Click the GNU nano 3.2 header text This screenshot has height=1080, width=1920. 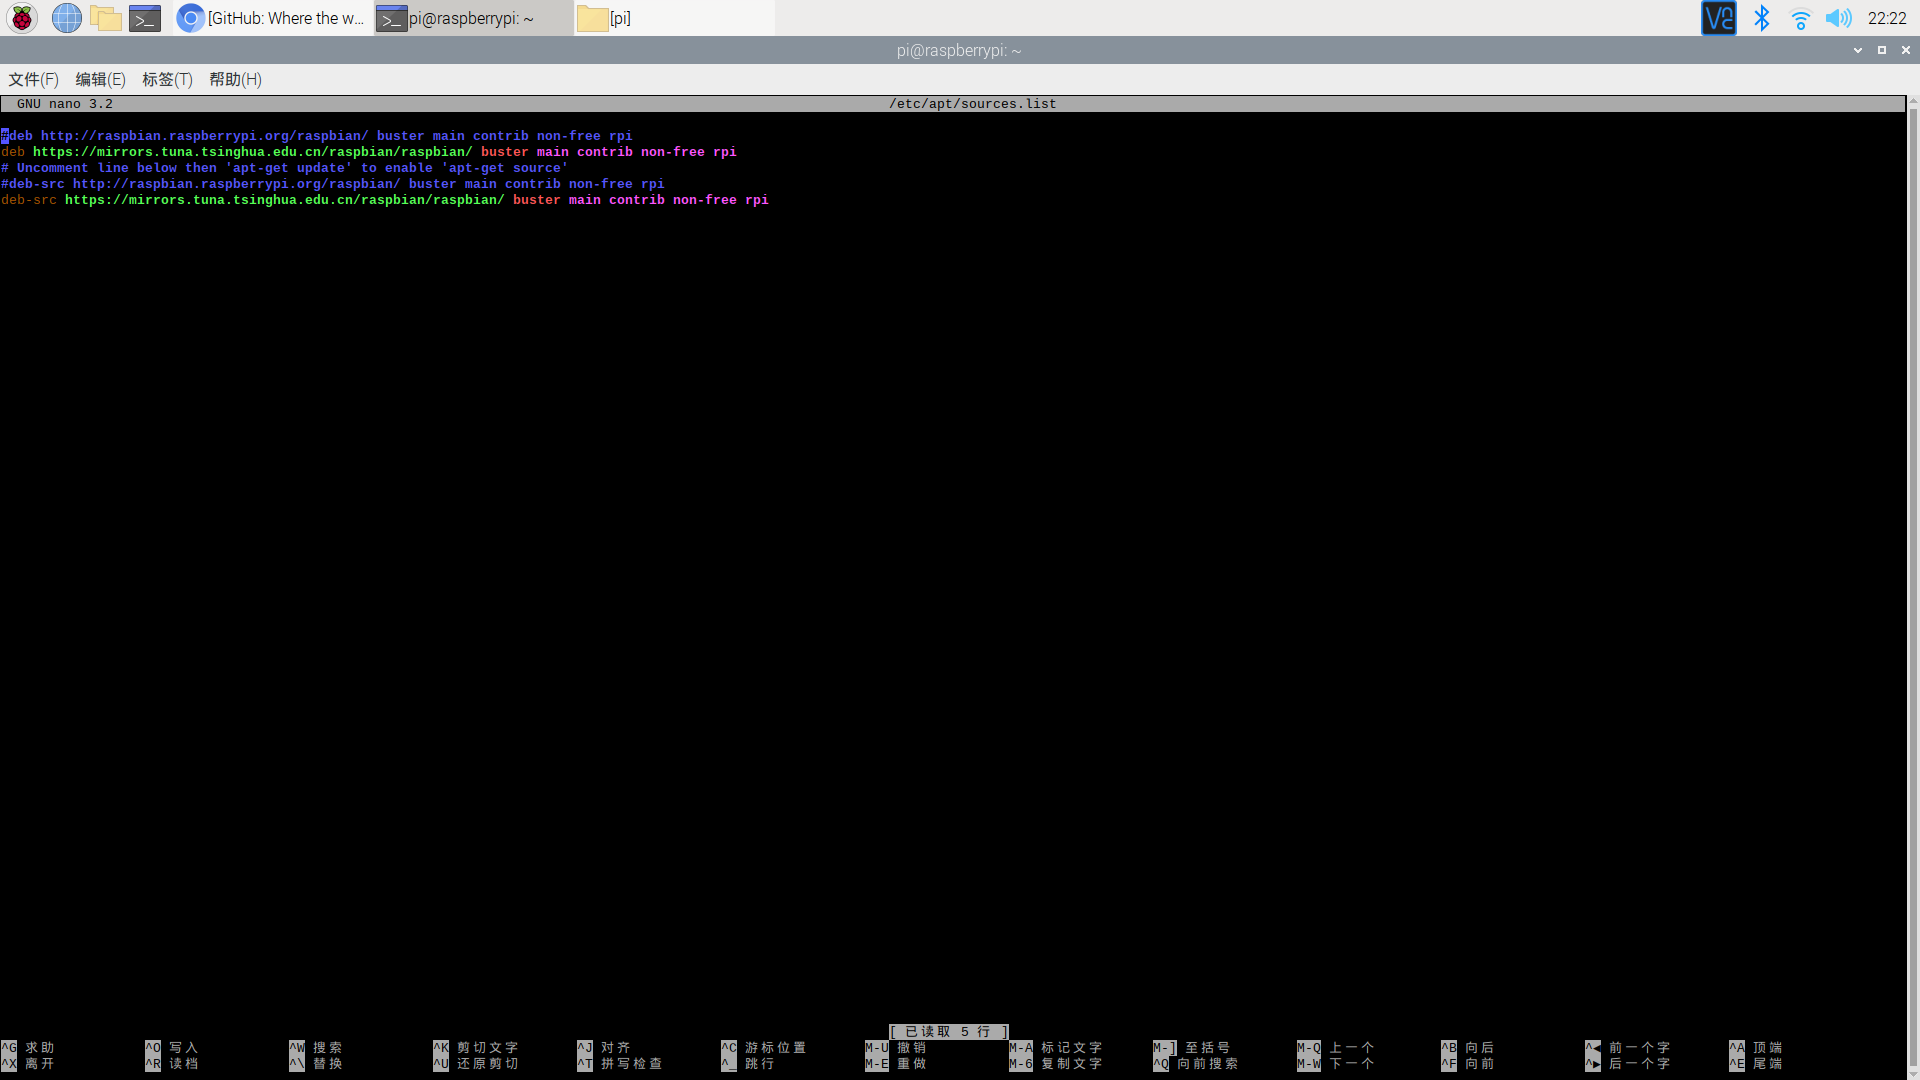tap(65, 104)
